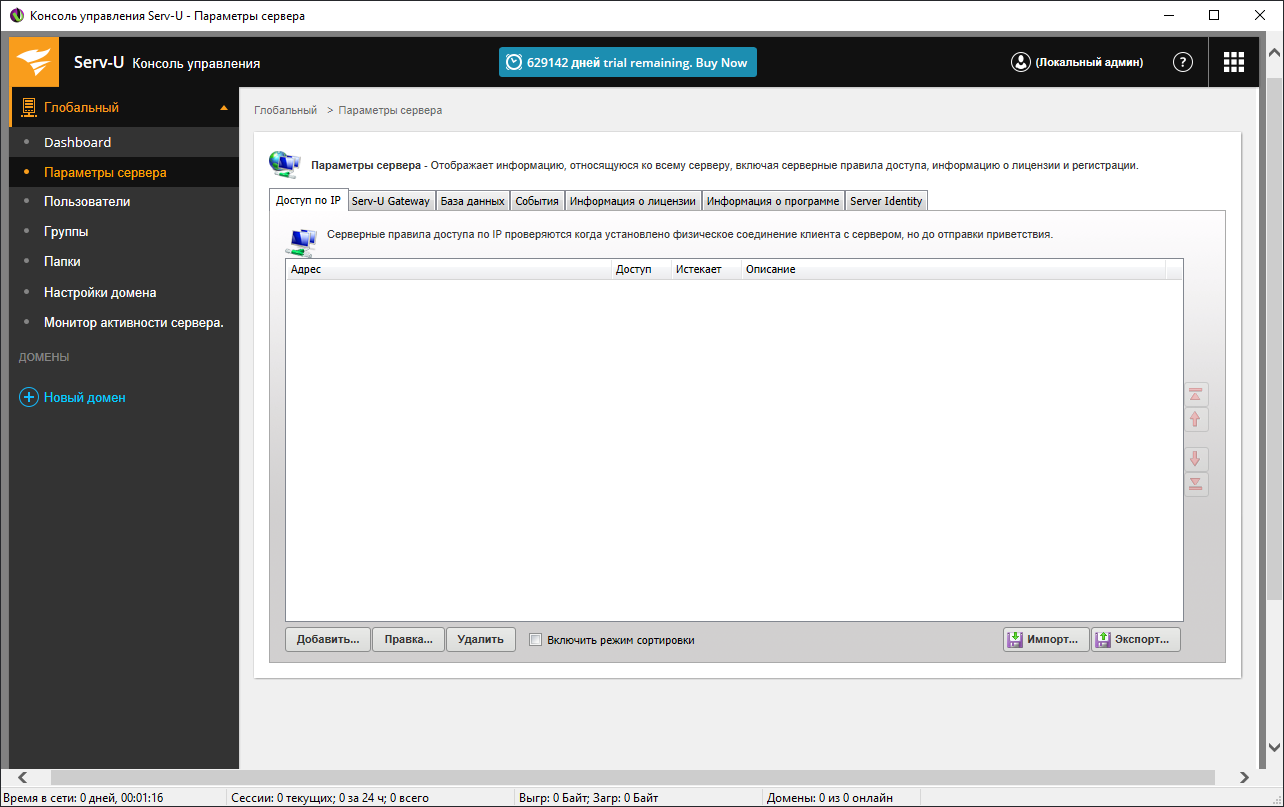Switch to the Serv-U Gateway tab
The width and height of the screenshot is (1284, 807).
pyautogui.click(x=390, y=201)
